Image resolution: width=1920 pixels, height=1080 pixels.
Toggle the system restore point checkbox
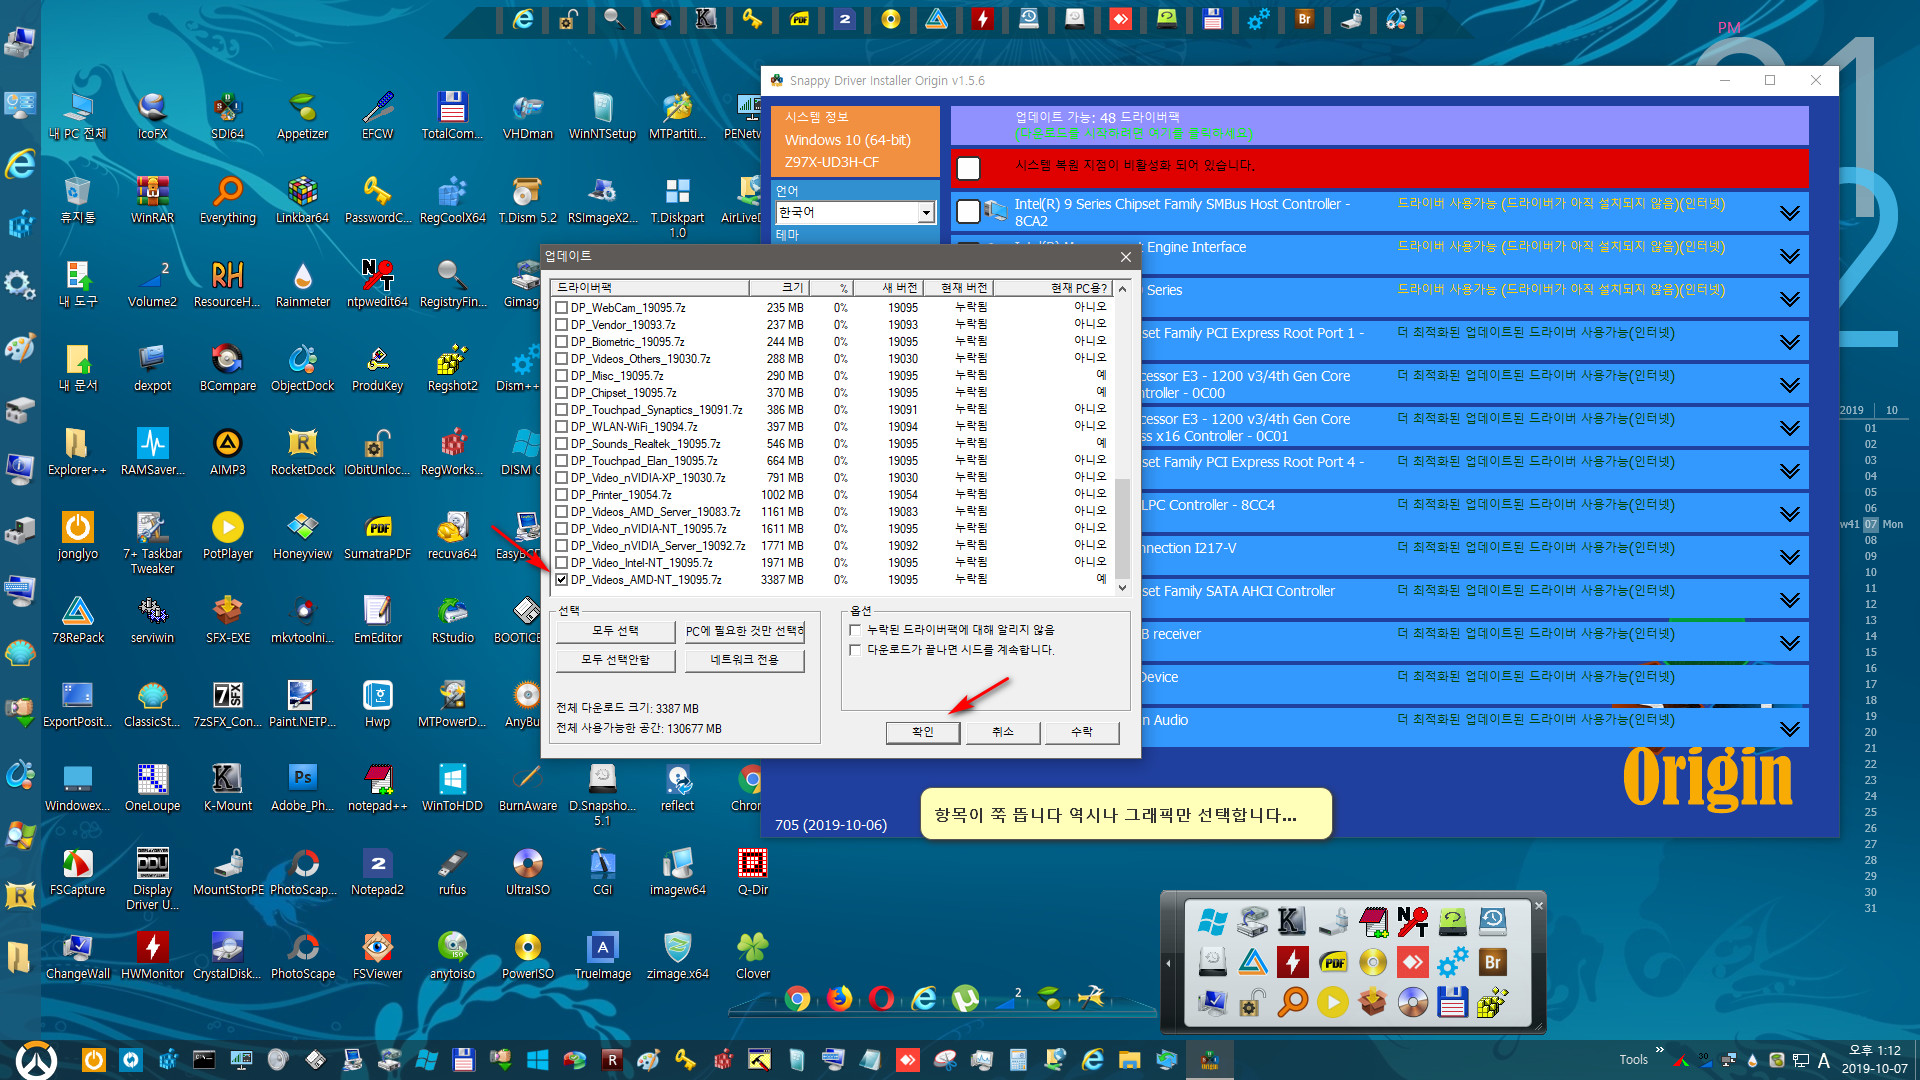[968, 168]
